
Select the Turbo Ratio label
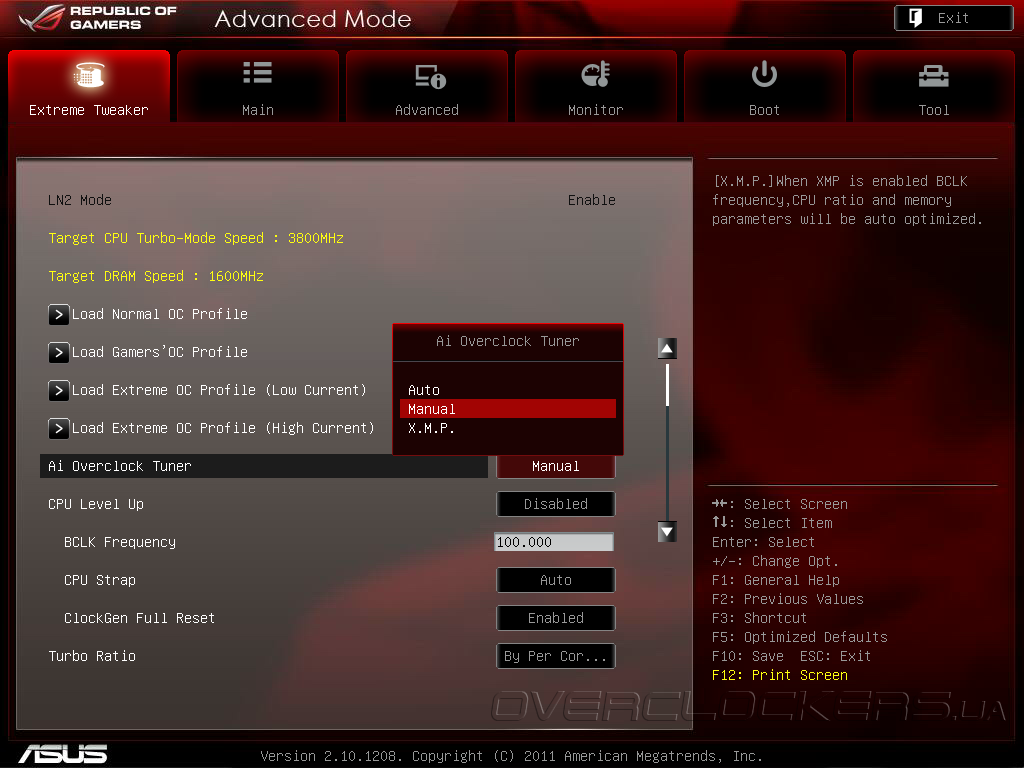(92, 656)
